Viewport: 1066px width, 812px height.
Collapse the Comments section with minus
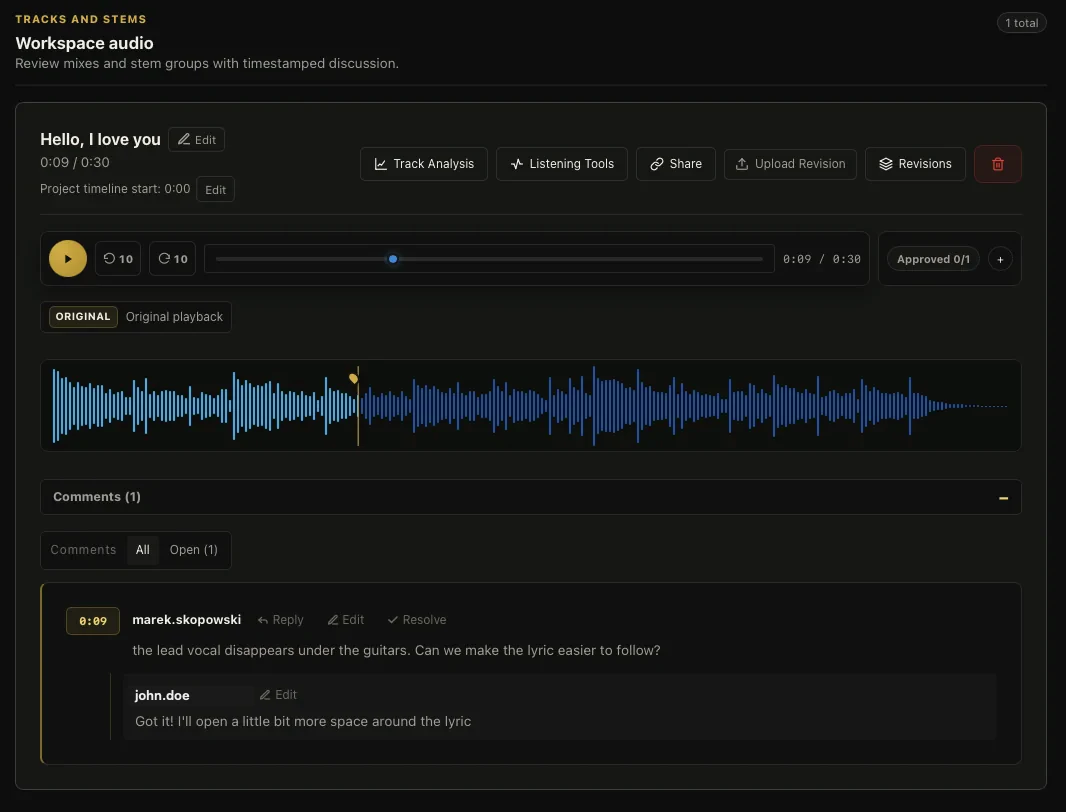click(1003, 498)
